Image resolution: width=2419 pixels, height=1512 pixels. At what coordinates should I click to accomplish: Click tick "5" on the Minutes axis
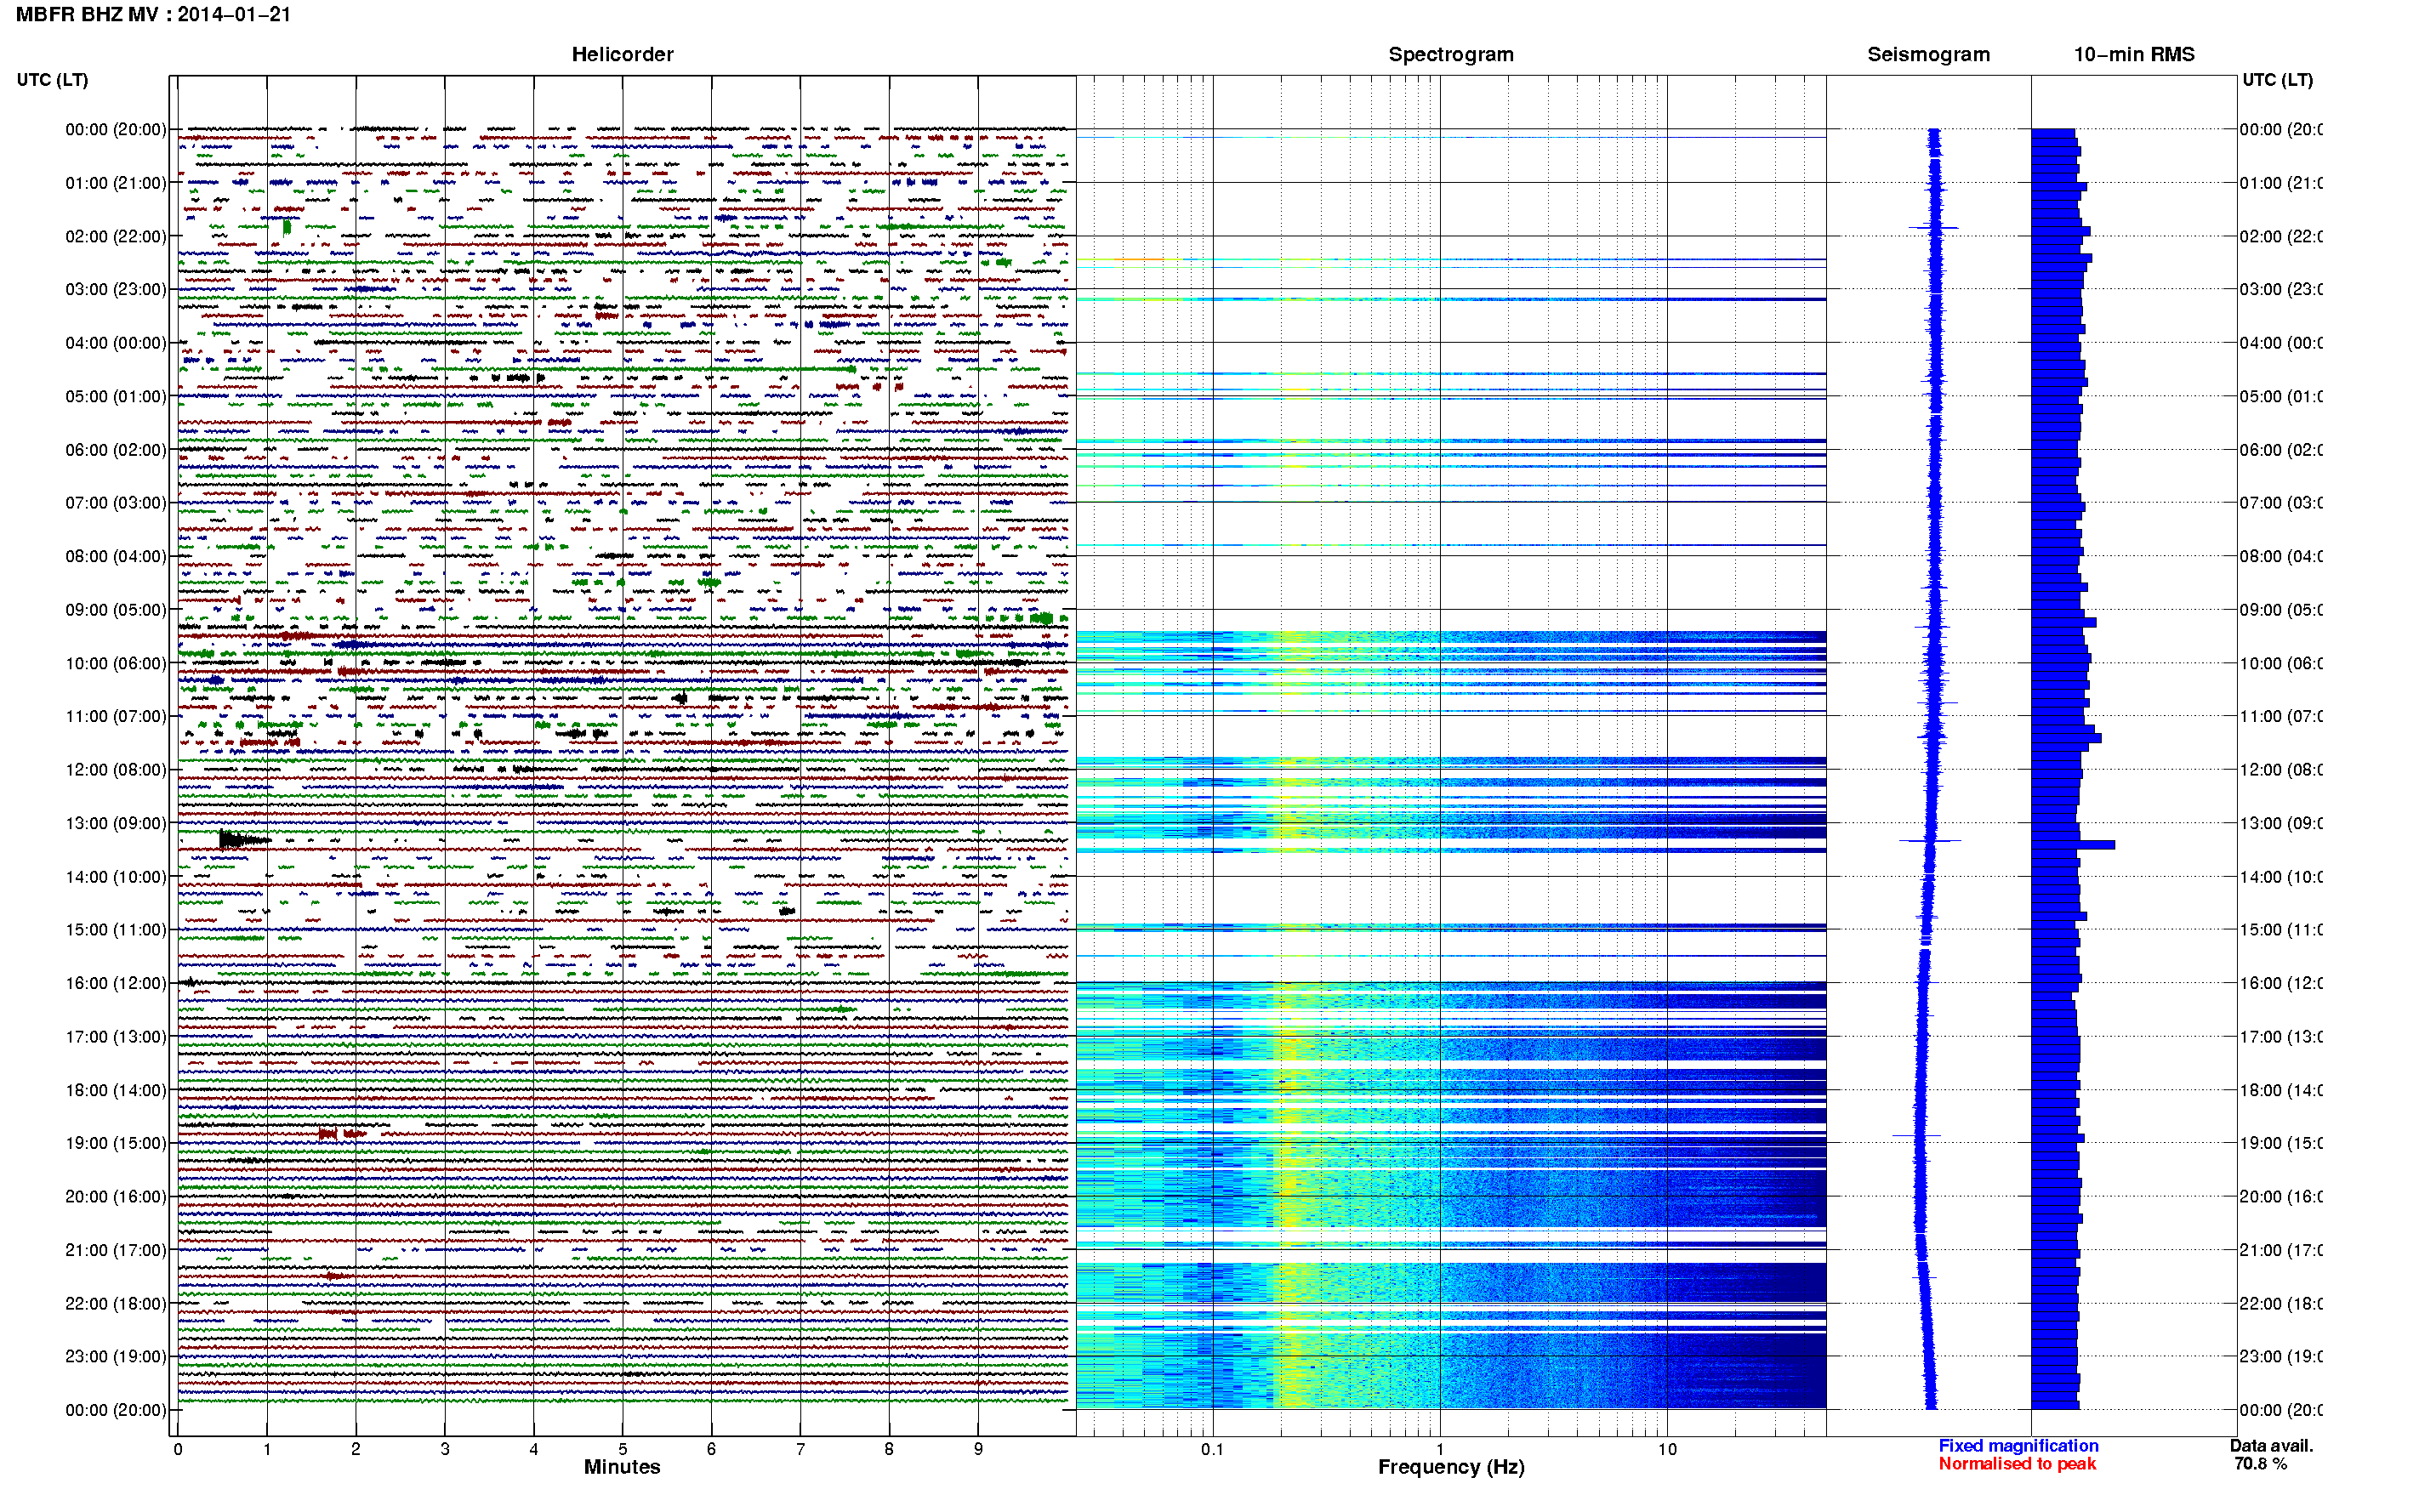point(623,1449)
